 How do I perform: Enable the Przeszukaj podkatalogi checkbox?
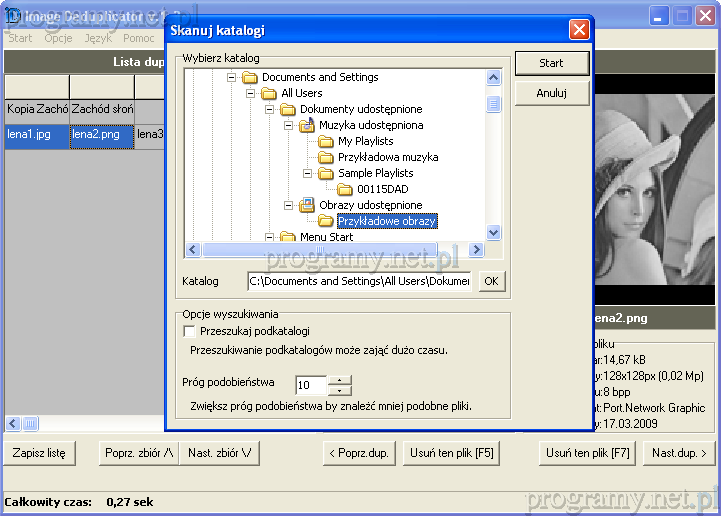[x=189, y=331]
